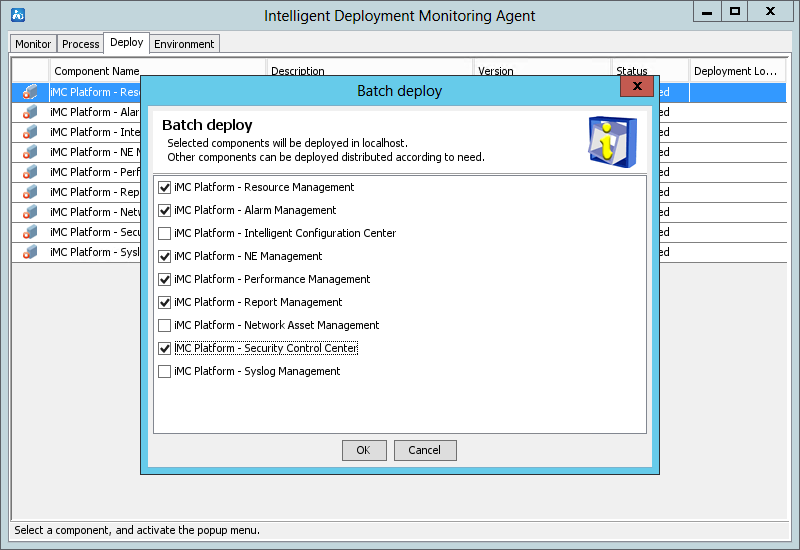This screenshot has height=550, width=800.
Task: Click the Version column header
Action: (x=542, y=71)
